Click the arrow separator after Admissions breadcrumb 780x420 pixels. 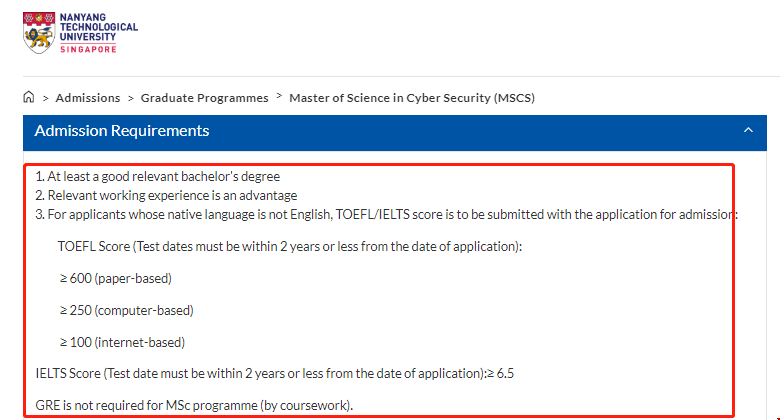[130, 98]
